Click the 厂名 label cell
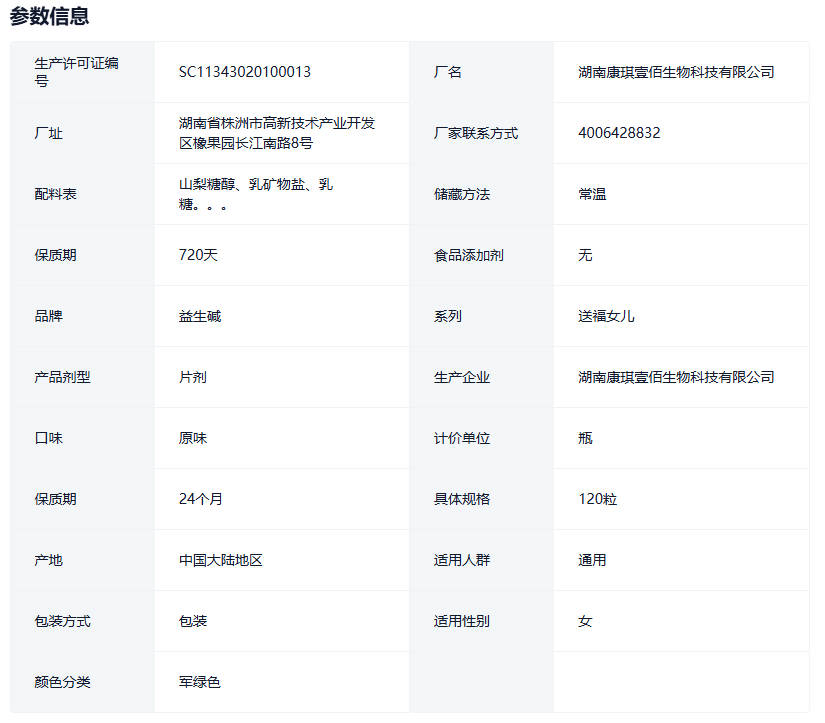825x723 pixels. [x=447, y=72]
